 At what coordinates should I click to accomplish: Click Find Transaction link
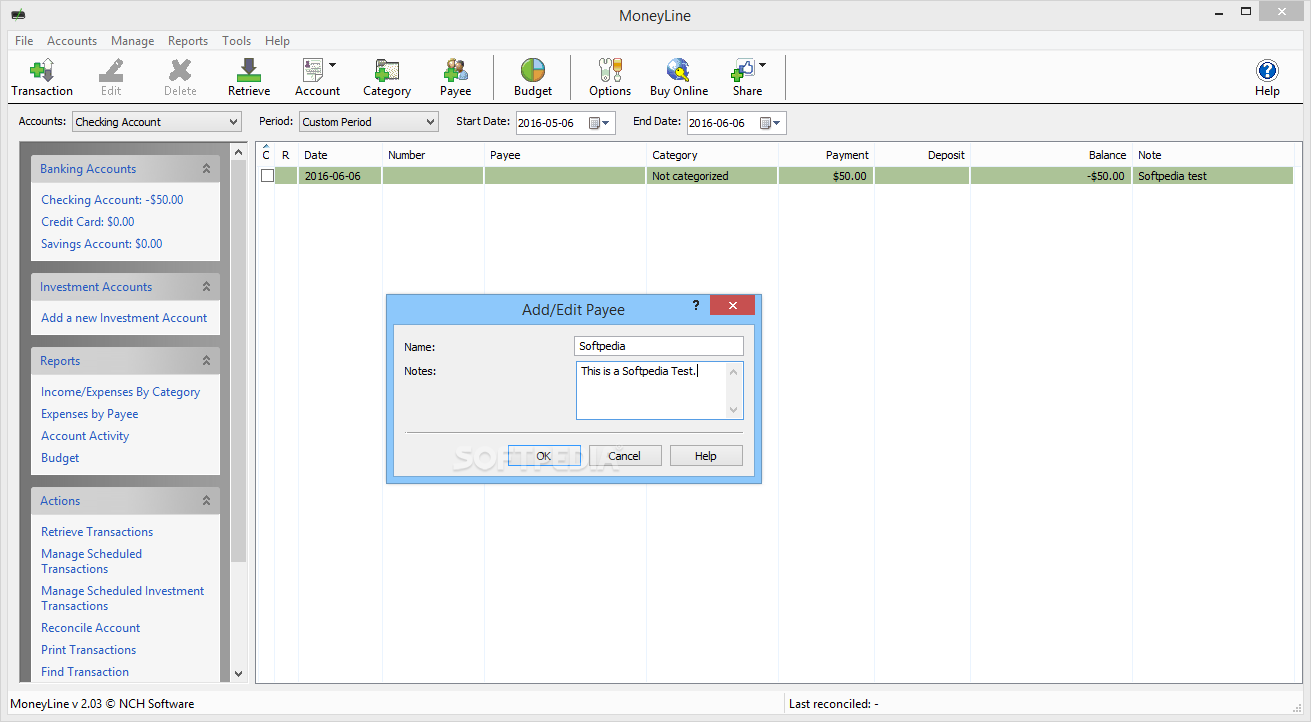85,672
